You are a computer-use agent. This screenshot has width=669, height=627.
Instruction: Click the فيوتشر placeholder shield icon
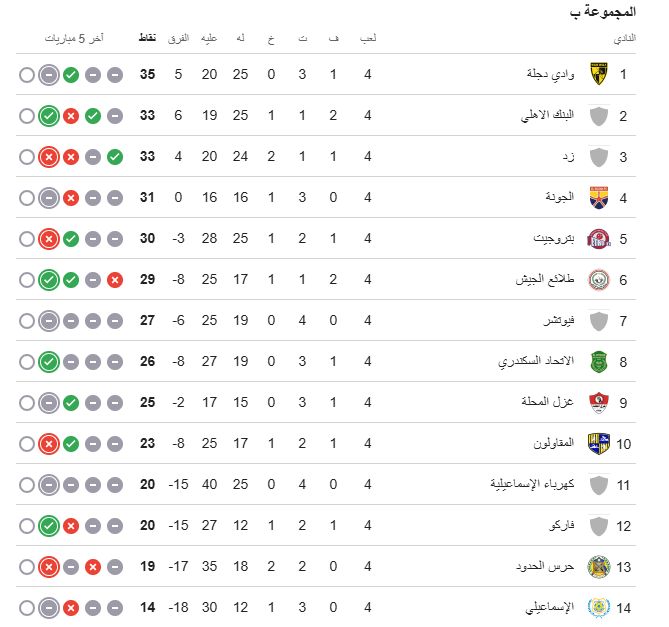click(x=598, y=321)
